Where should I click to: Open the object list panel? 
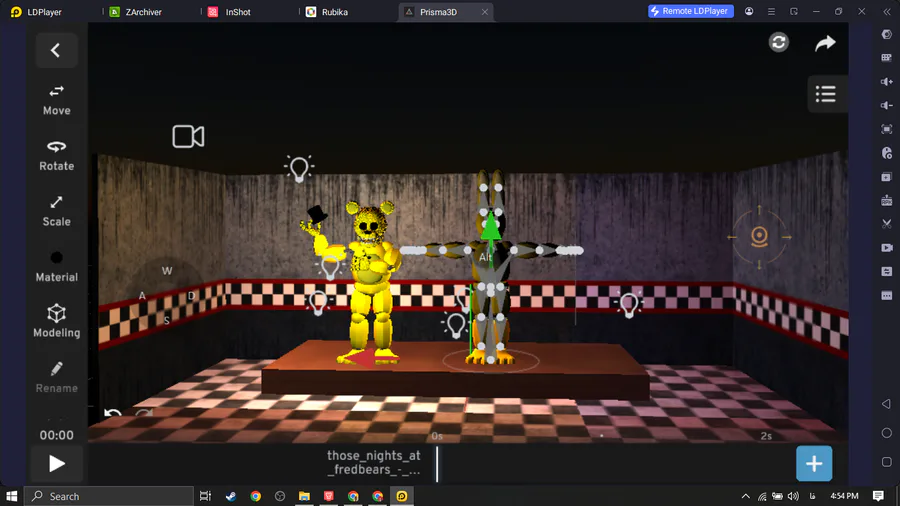[825, 94]
